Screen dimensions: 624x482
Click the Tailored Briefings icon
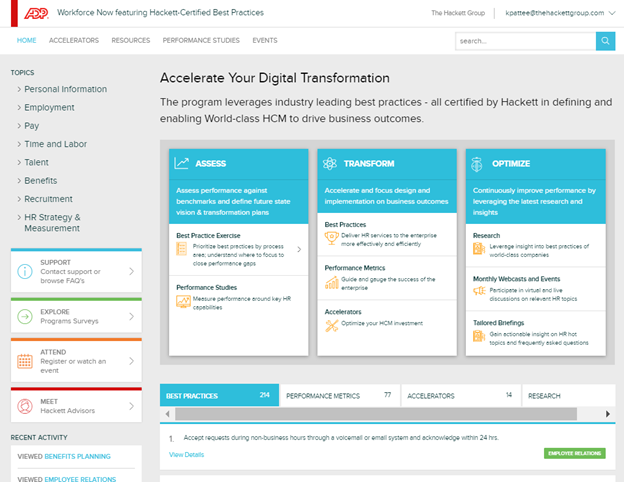pos(479,336)
